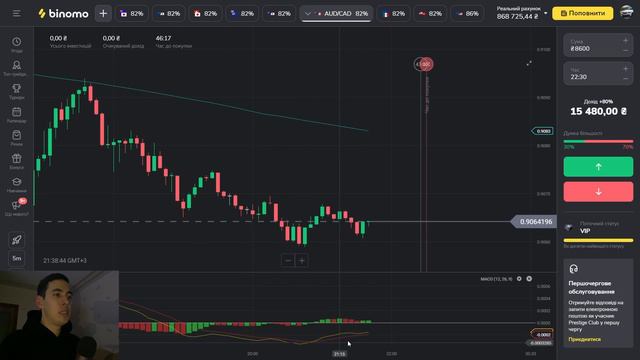640x360 pixels.
Task: Increase the investment amount with plus
Action: 626,40
